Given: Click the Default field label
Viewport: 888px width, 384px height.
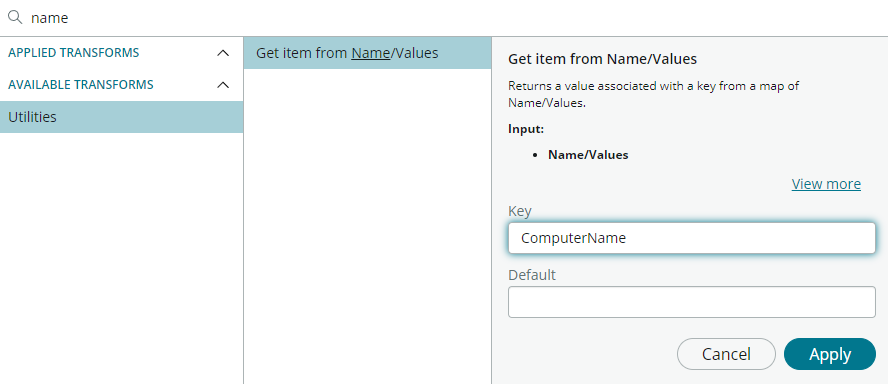Looking at the screenshot, I should tap(532, 275).
